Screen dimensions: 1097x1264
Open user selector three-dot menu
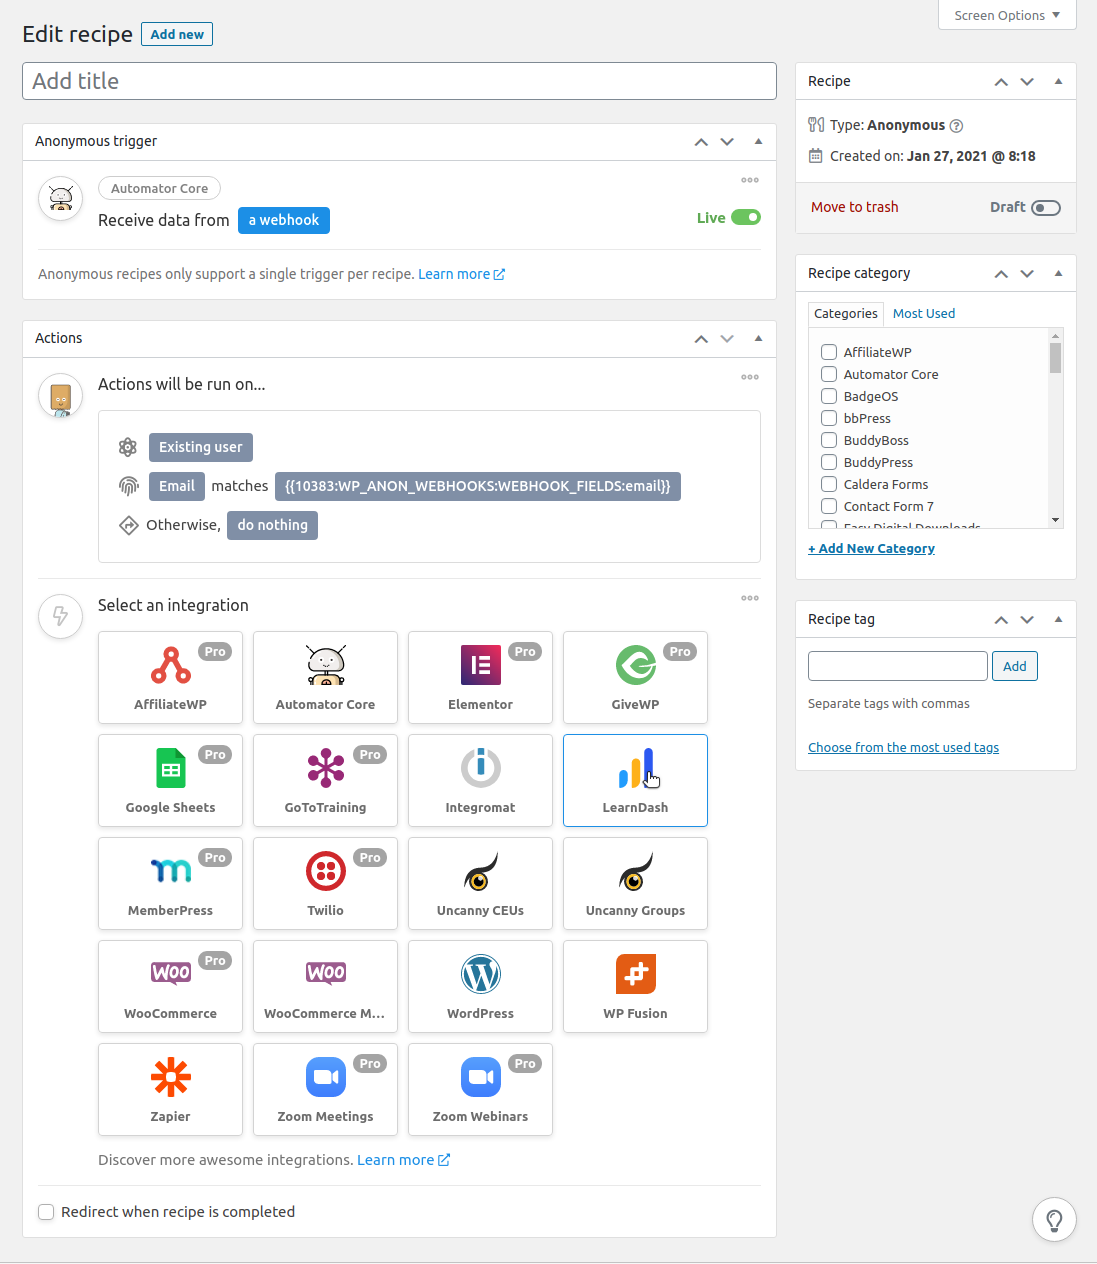pyautogui.click(x=750, y=377)
